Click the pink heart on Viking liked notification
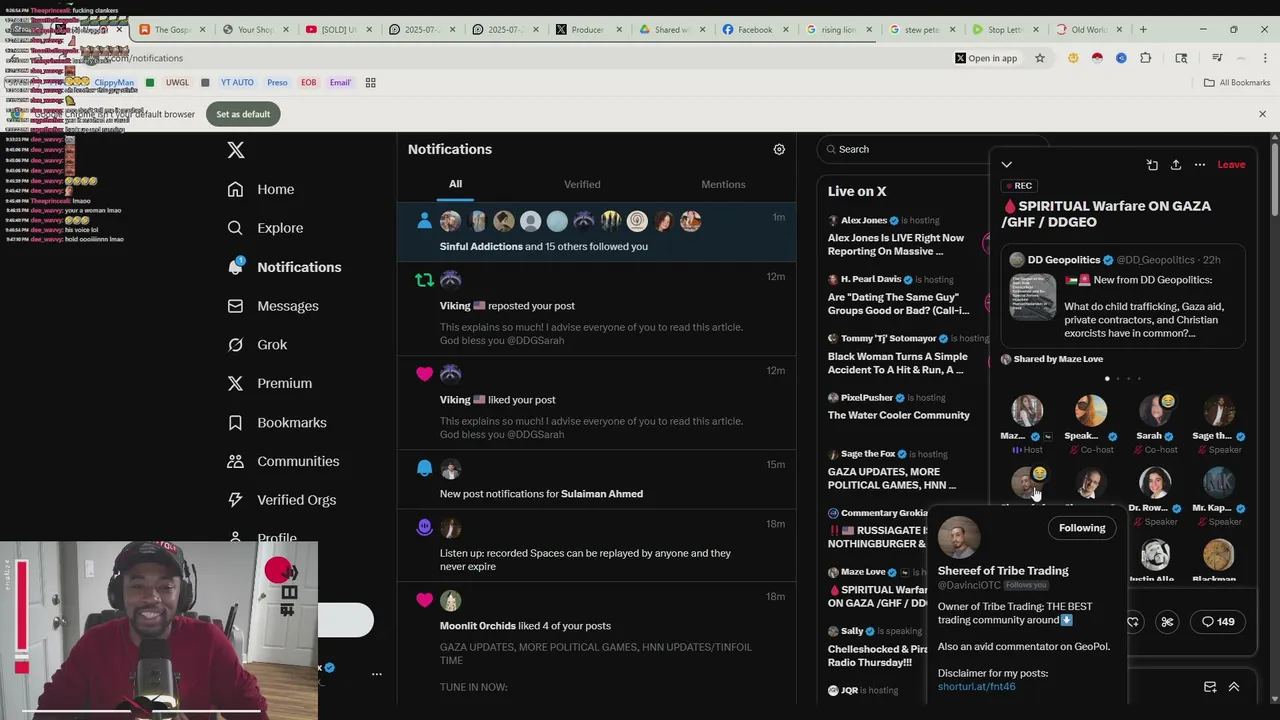Viewport: 1280px width, 720px height. pos(424,374)
